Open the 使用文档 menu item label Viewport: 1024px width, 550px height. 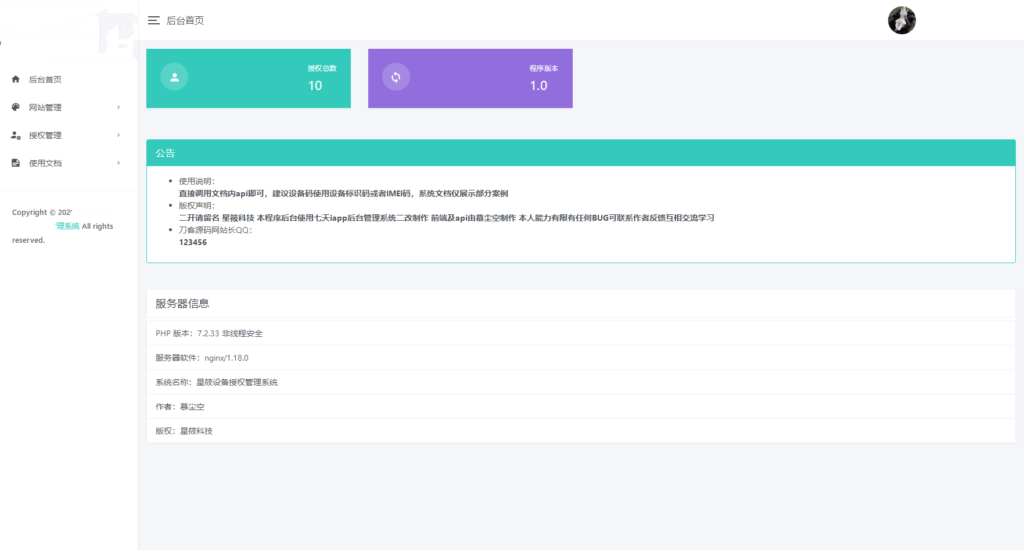(x=45, y=163)
